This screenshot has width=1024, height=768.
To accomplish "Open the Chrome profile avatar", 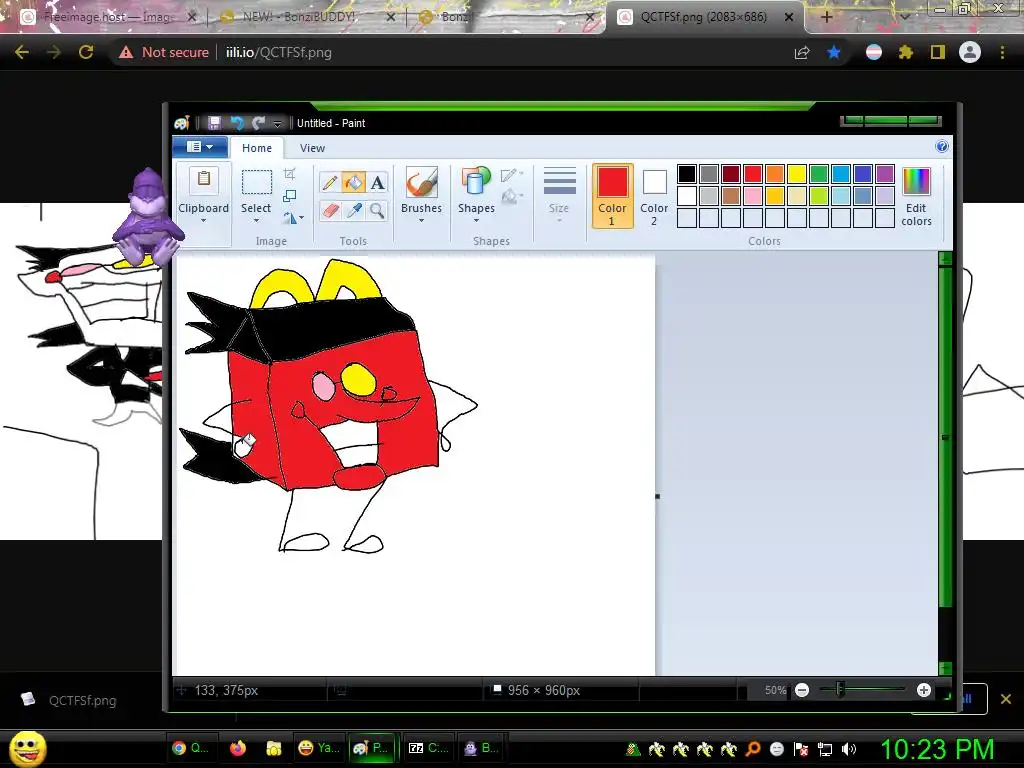I will (x=970, y=52).
